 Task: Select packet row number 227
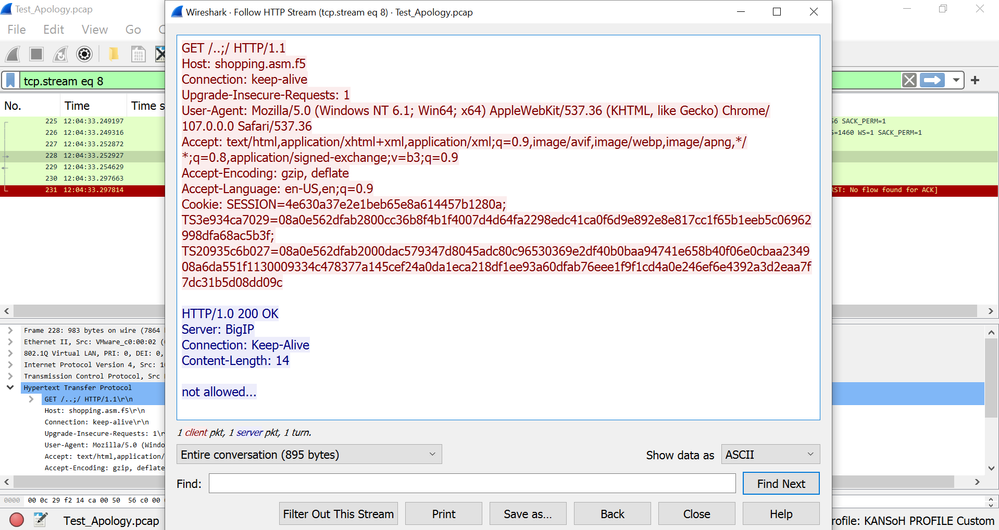83,144
